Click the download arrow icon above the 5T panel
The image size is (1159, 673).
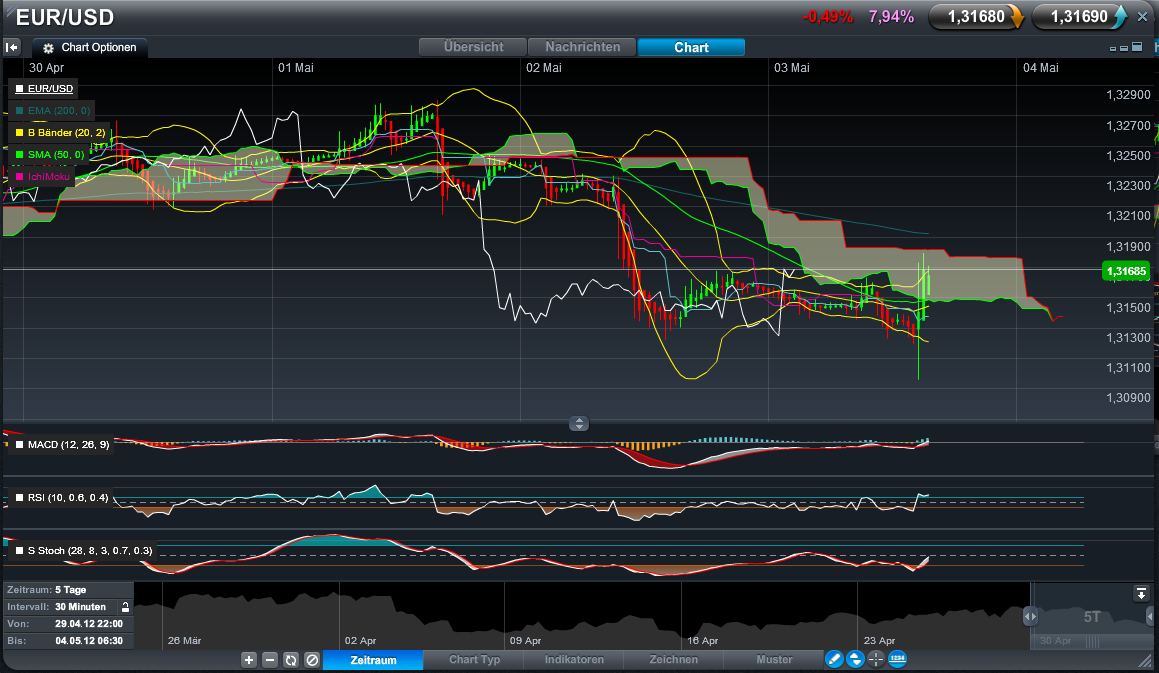click(1141, 593)
